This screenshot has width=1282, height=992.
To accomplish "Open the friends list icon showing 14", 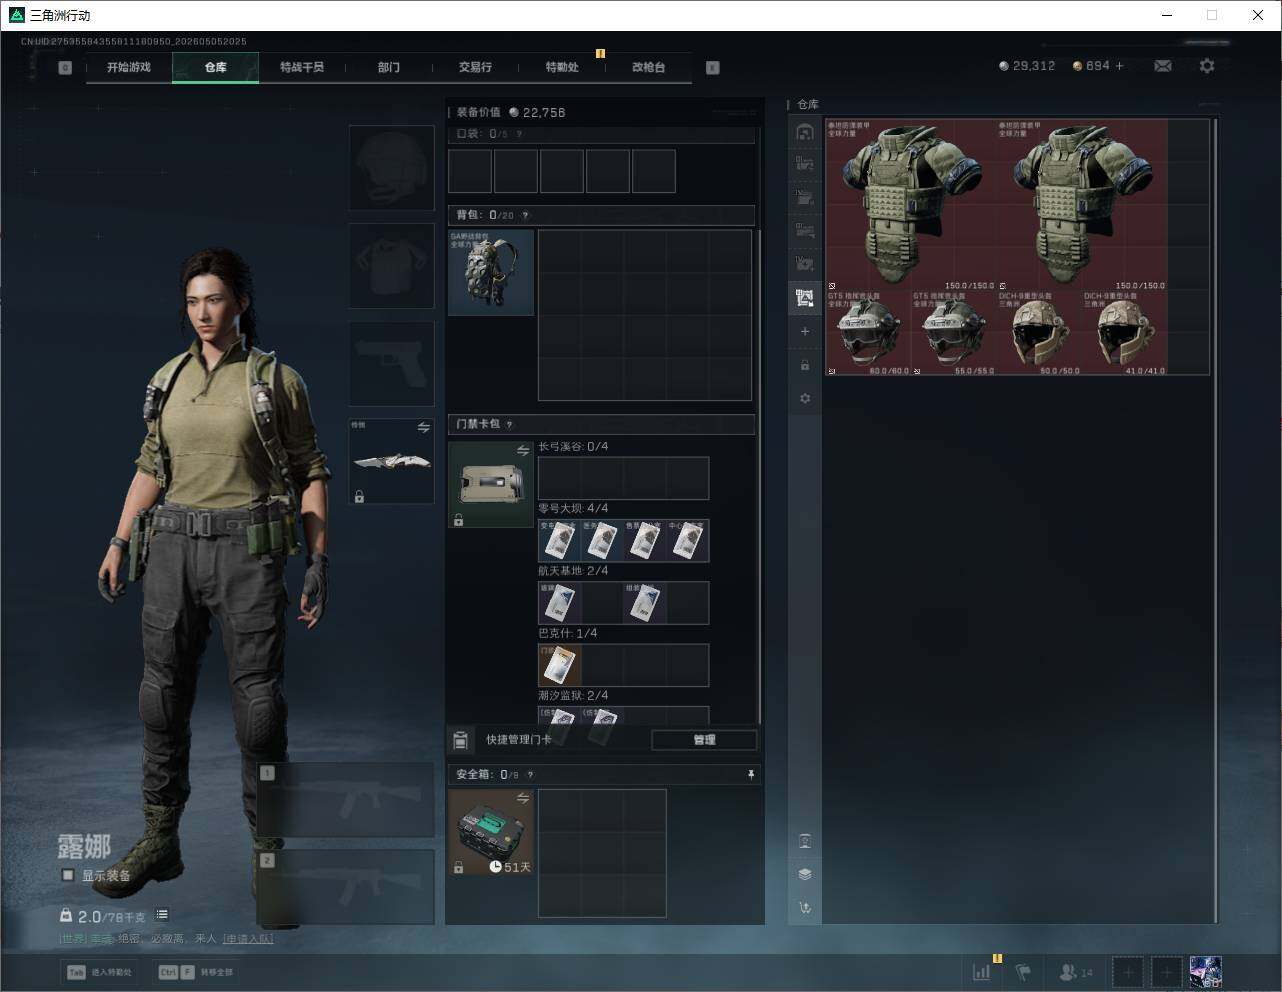I will [x=1075, y=972].
